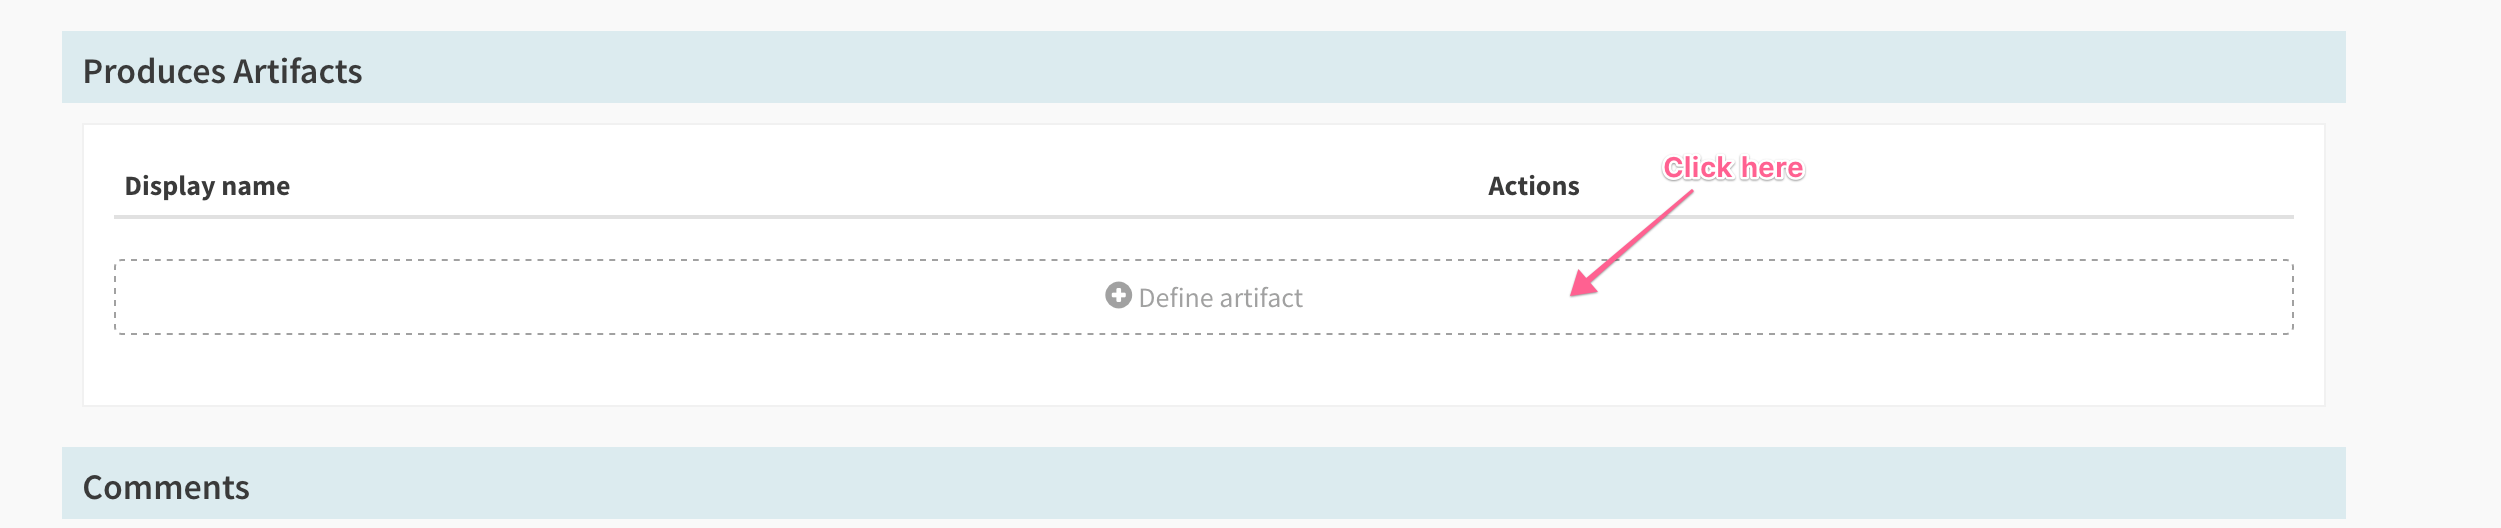This screenshot has height=528, width=2501.
Task: Click the right side of the Comments header bar
Action: click(x=2200, y=485)
